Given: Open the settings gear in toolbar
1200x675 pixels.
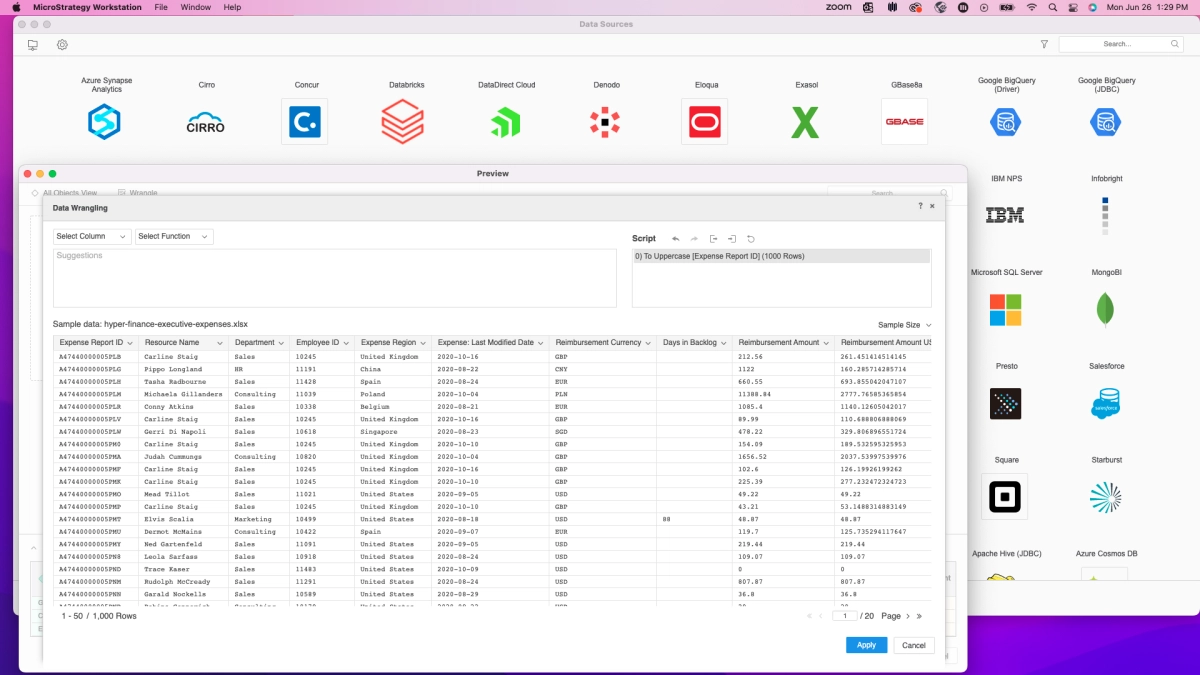Looking at the screenshot, I should point(62,45).
